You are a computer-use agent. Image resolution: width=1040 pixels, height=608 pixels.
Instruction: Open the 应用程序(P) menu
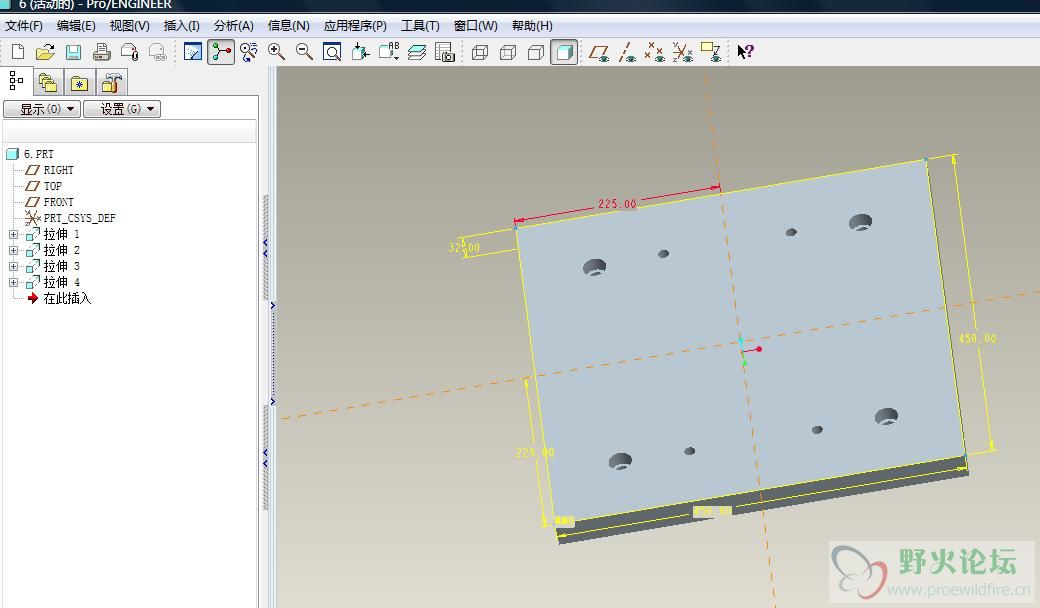coord(355,26)
